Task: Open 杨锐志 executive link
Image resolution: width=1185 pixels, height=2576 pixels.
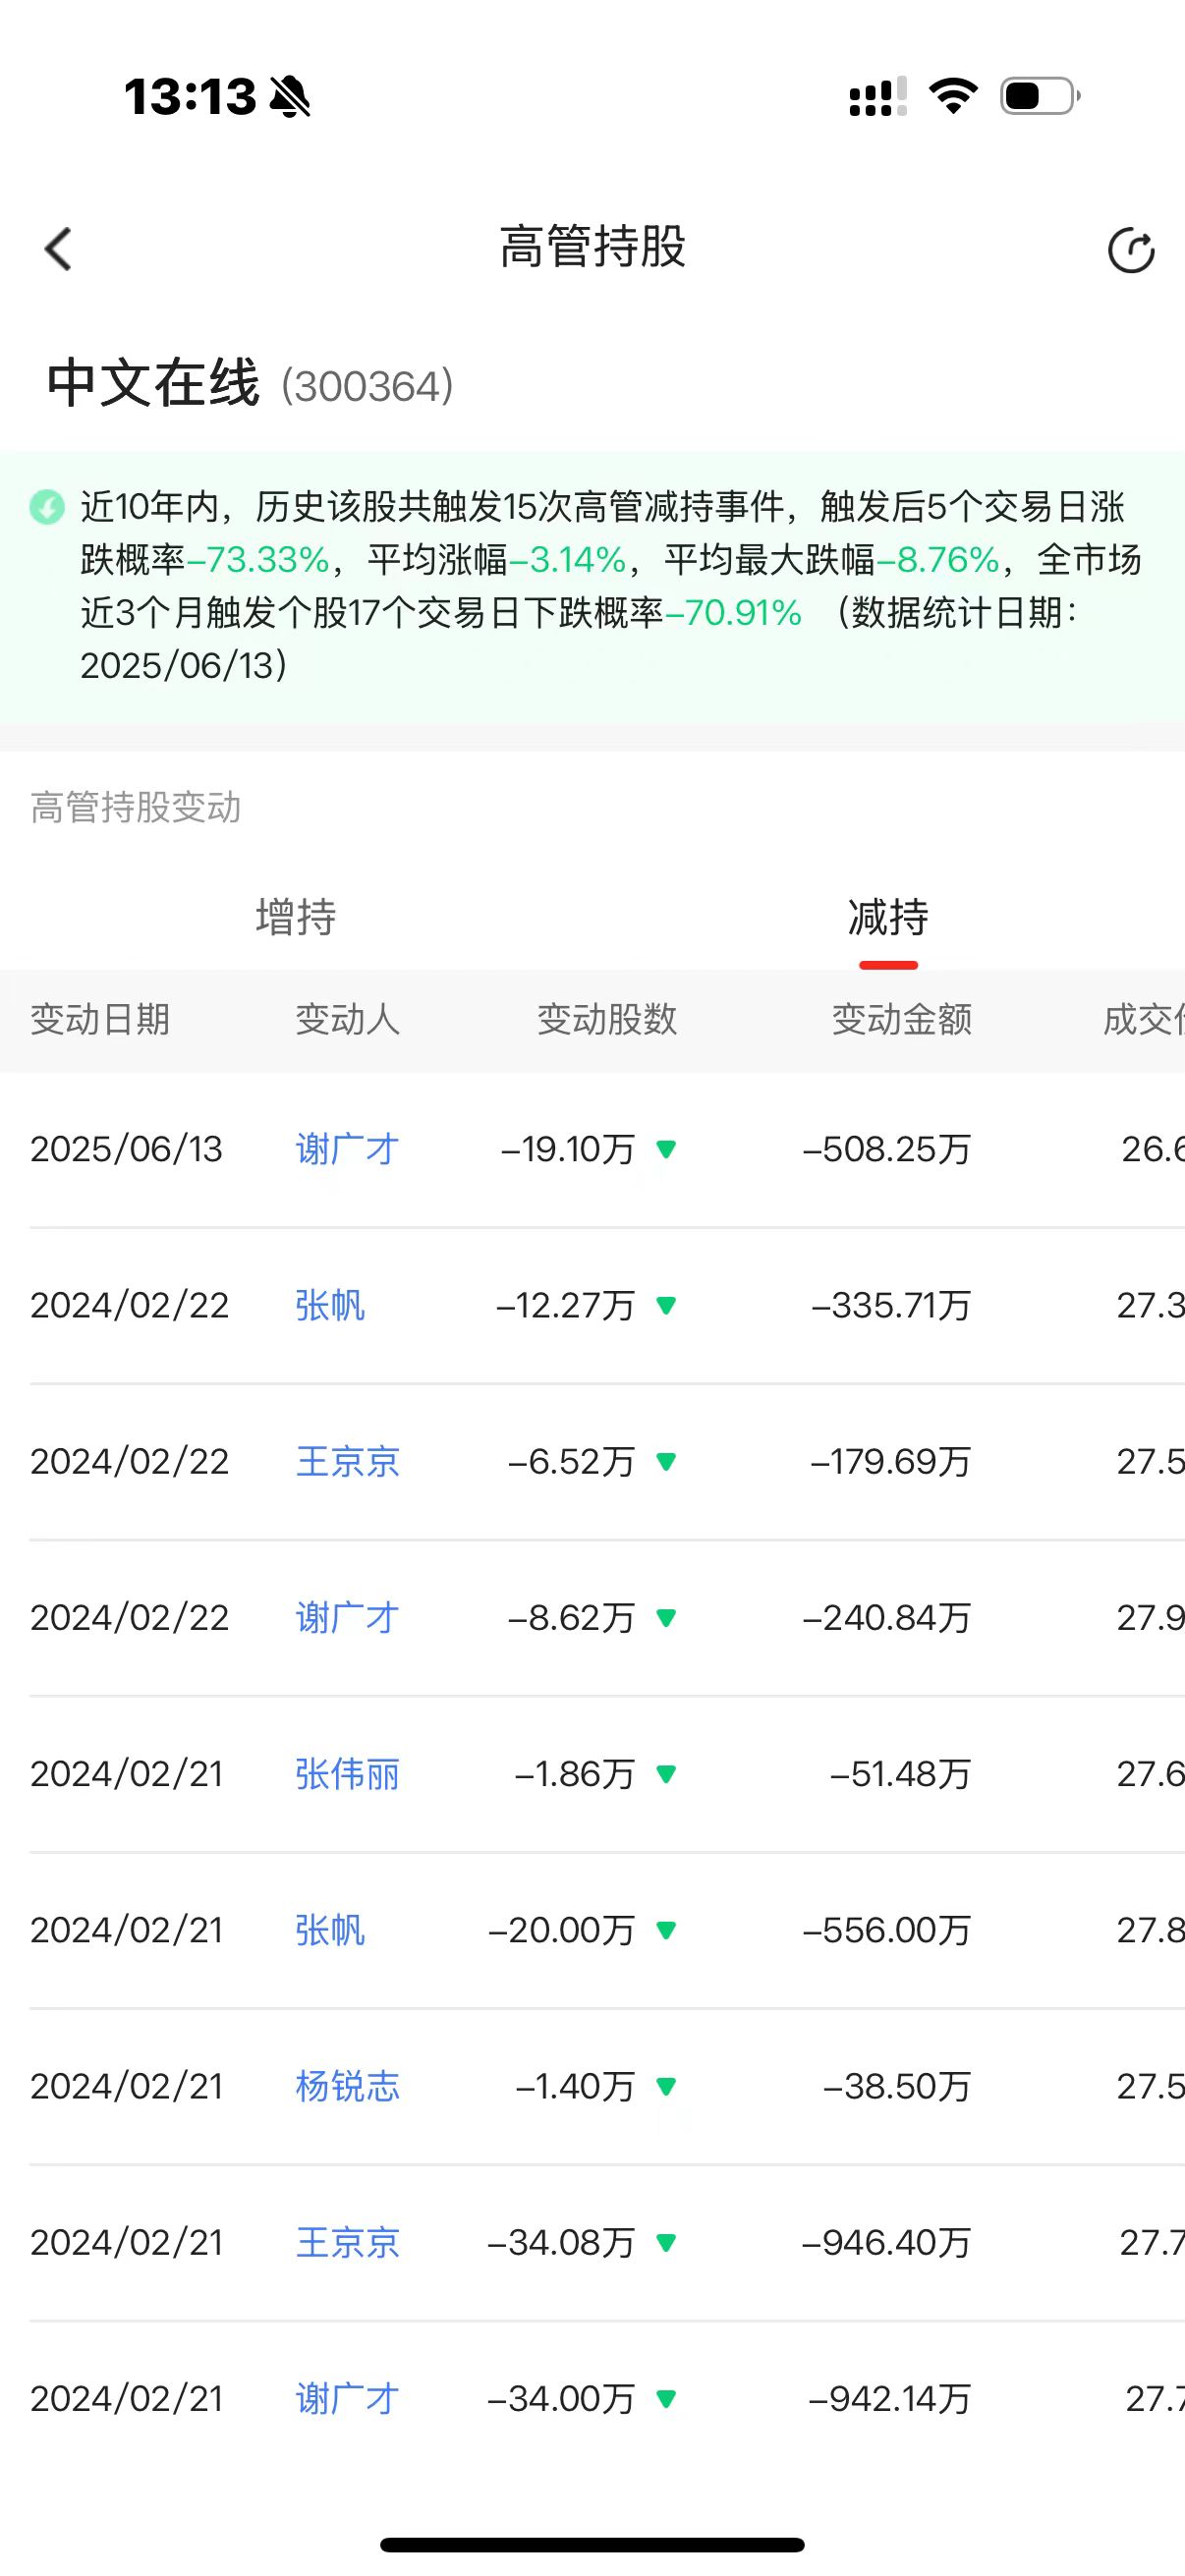Action: pos(348,2086)
